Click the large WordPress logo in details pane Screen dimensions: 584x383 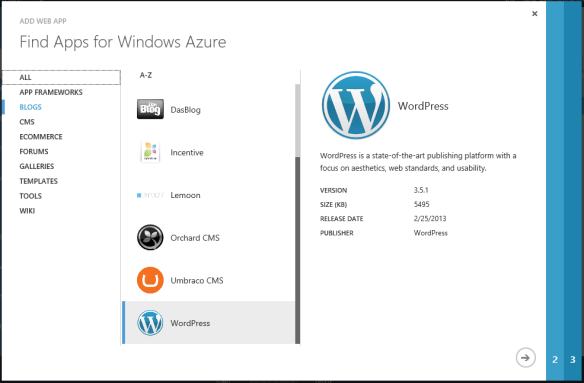(x=356, y=105)
